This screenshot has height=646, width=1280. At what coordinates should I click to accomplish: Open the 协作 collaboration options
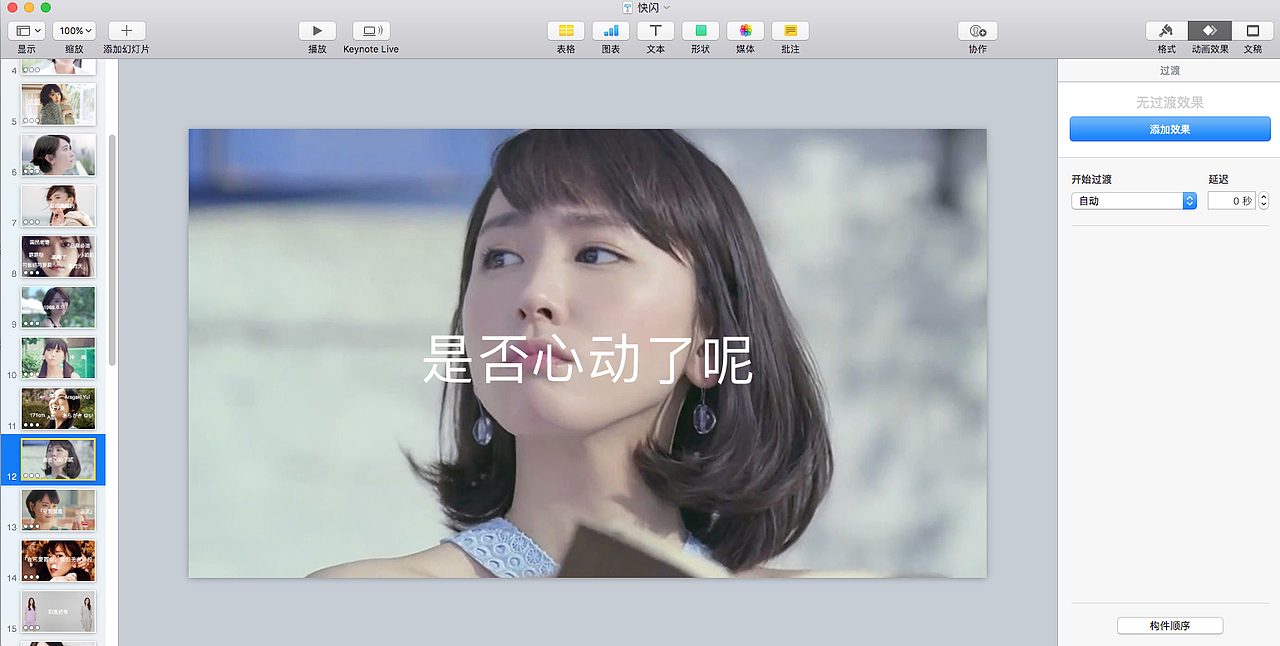(x=977, y=32)
